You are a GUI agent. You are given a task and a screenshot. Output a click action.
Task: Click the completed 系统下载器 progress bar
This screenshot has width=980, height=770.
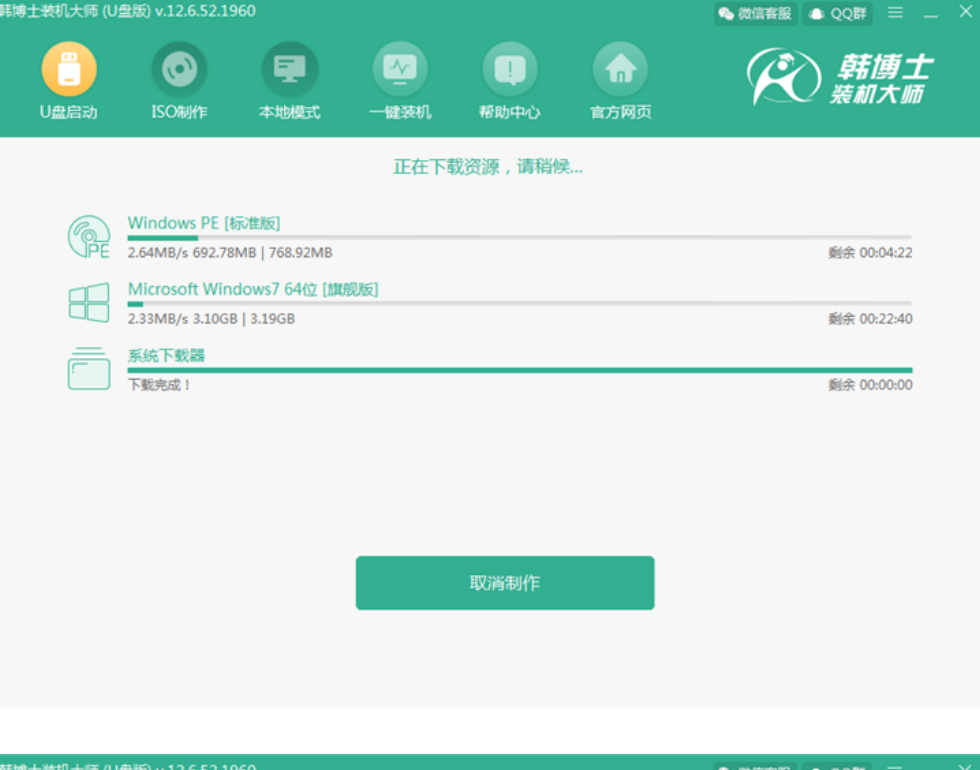pos(519,370)
